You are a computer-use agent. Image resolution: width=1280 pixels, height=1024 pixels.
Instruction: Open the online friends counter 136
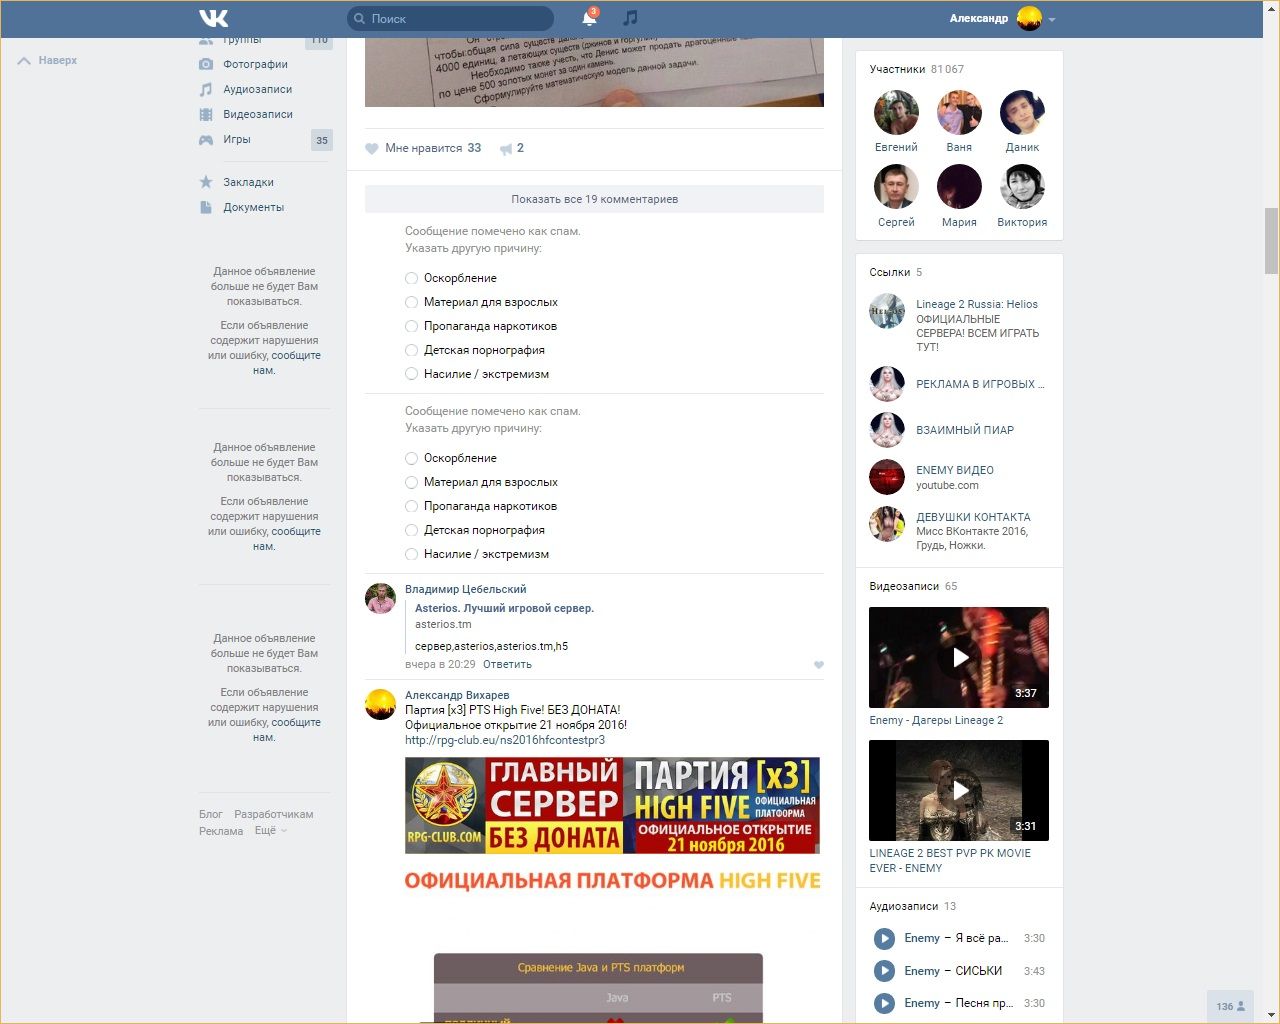click(x=1230, y=1006)
